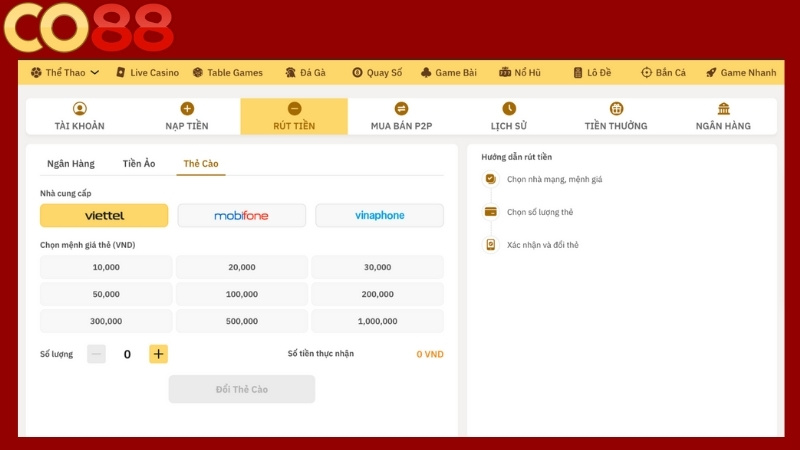Select the Thẻ Cào sub-tab
The width and height of the screenshot is (800, 450).
201,164
